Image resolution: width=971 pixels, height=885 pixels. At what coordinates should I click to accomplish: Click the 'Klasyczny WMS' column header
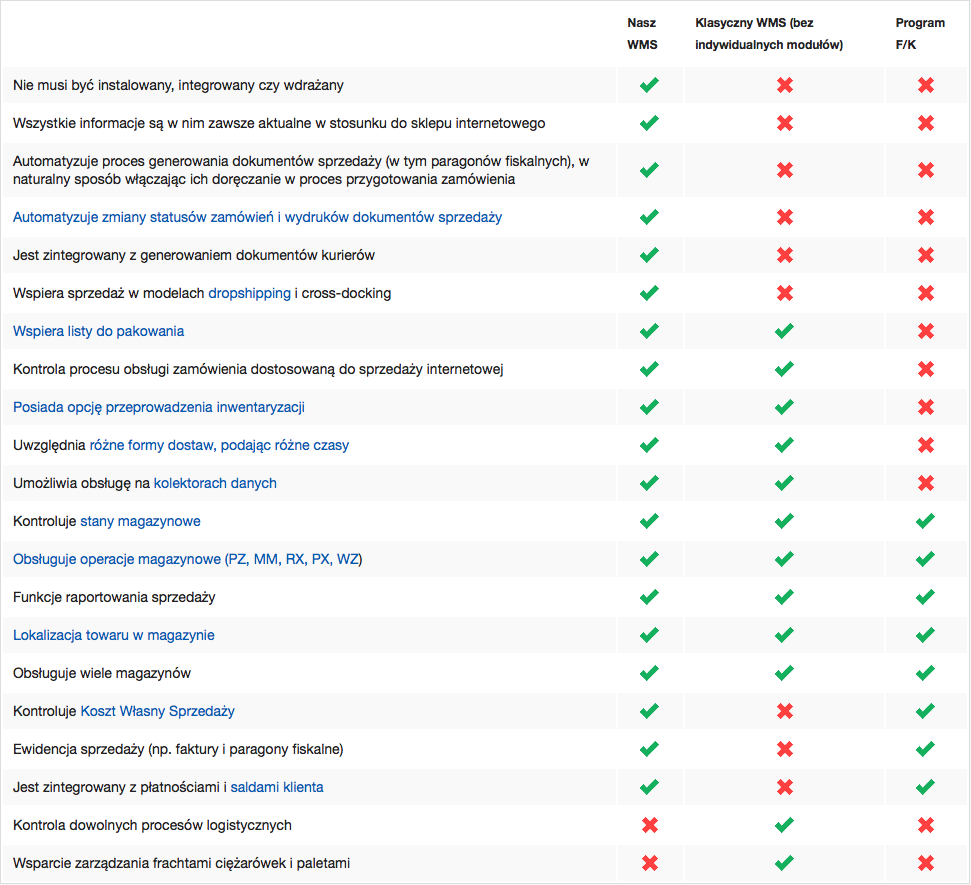point(769,33)
